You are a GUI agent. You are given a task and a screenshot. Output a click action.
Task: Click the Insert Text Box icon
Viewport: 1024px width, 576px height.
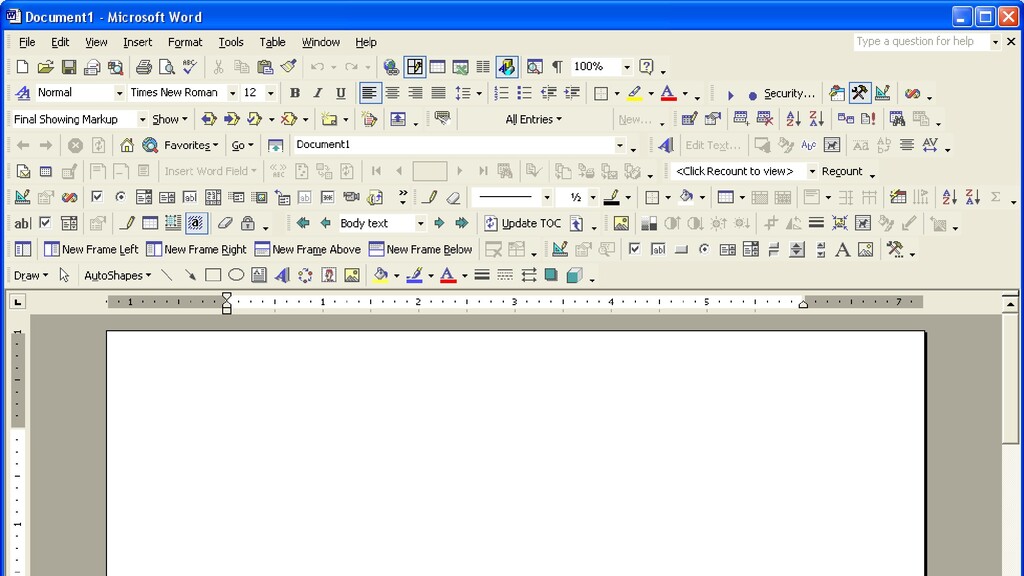tap(259, 276)
